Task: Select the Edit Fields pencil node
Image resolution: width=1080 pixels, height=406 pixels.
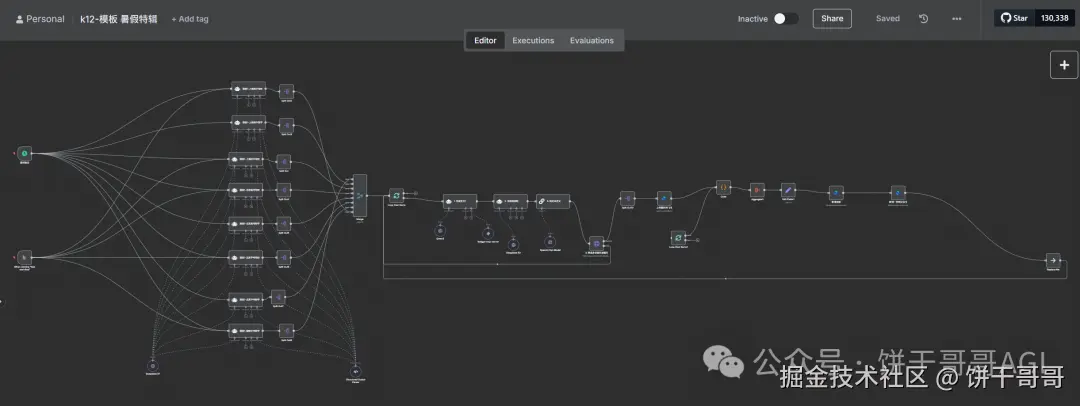Action: pos(789,190)
